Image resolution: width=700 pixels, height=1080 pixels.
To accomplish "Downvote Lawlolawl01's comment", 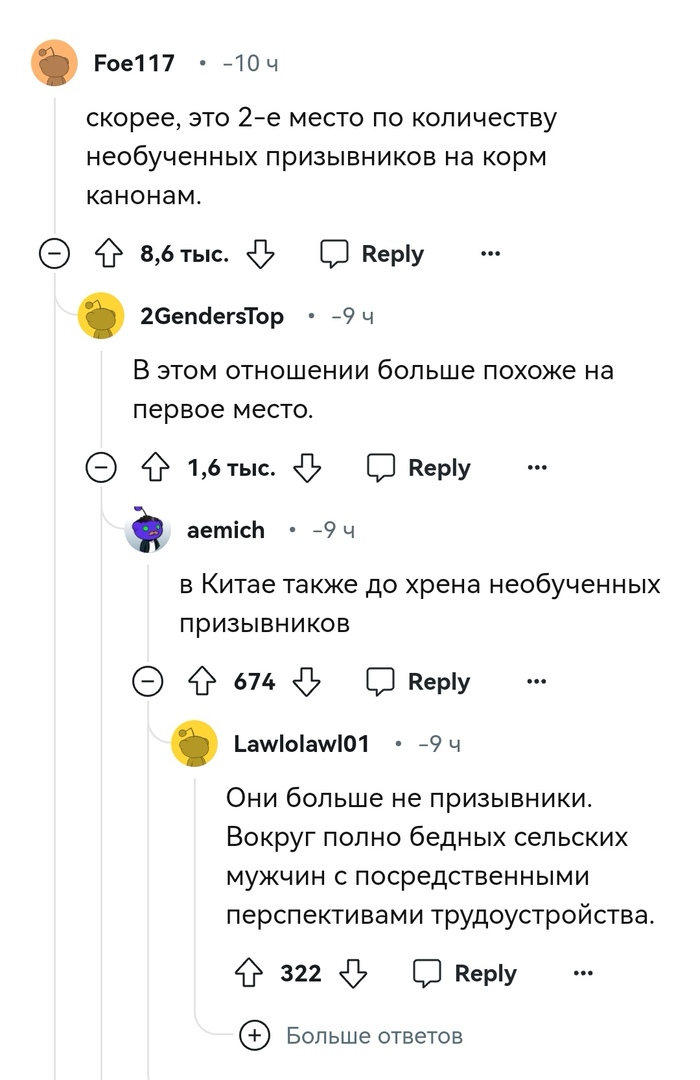I will [353, 973].
